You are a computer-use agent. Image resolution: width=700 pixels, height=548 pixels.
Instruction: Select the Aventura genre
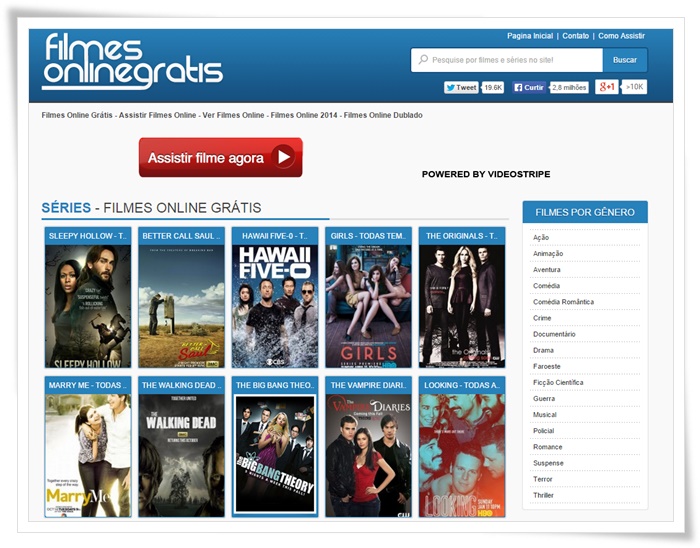546,270
